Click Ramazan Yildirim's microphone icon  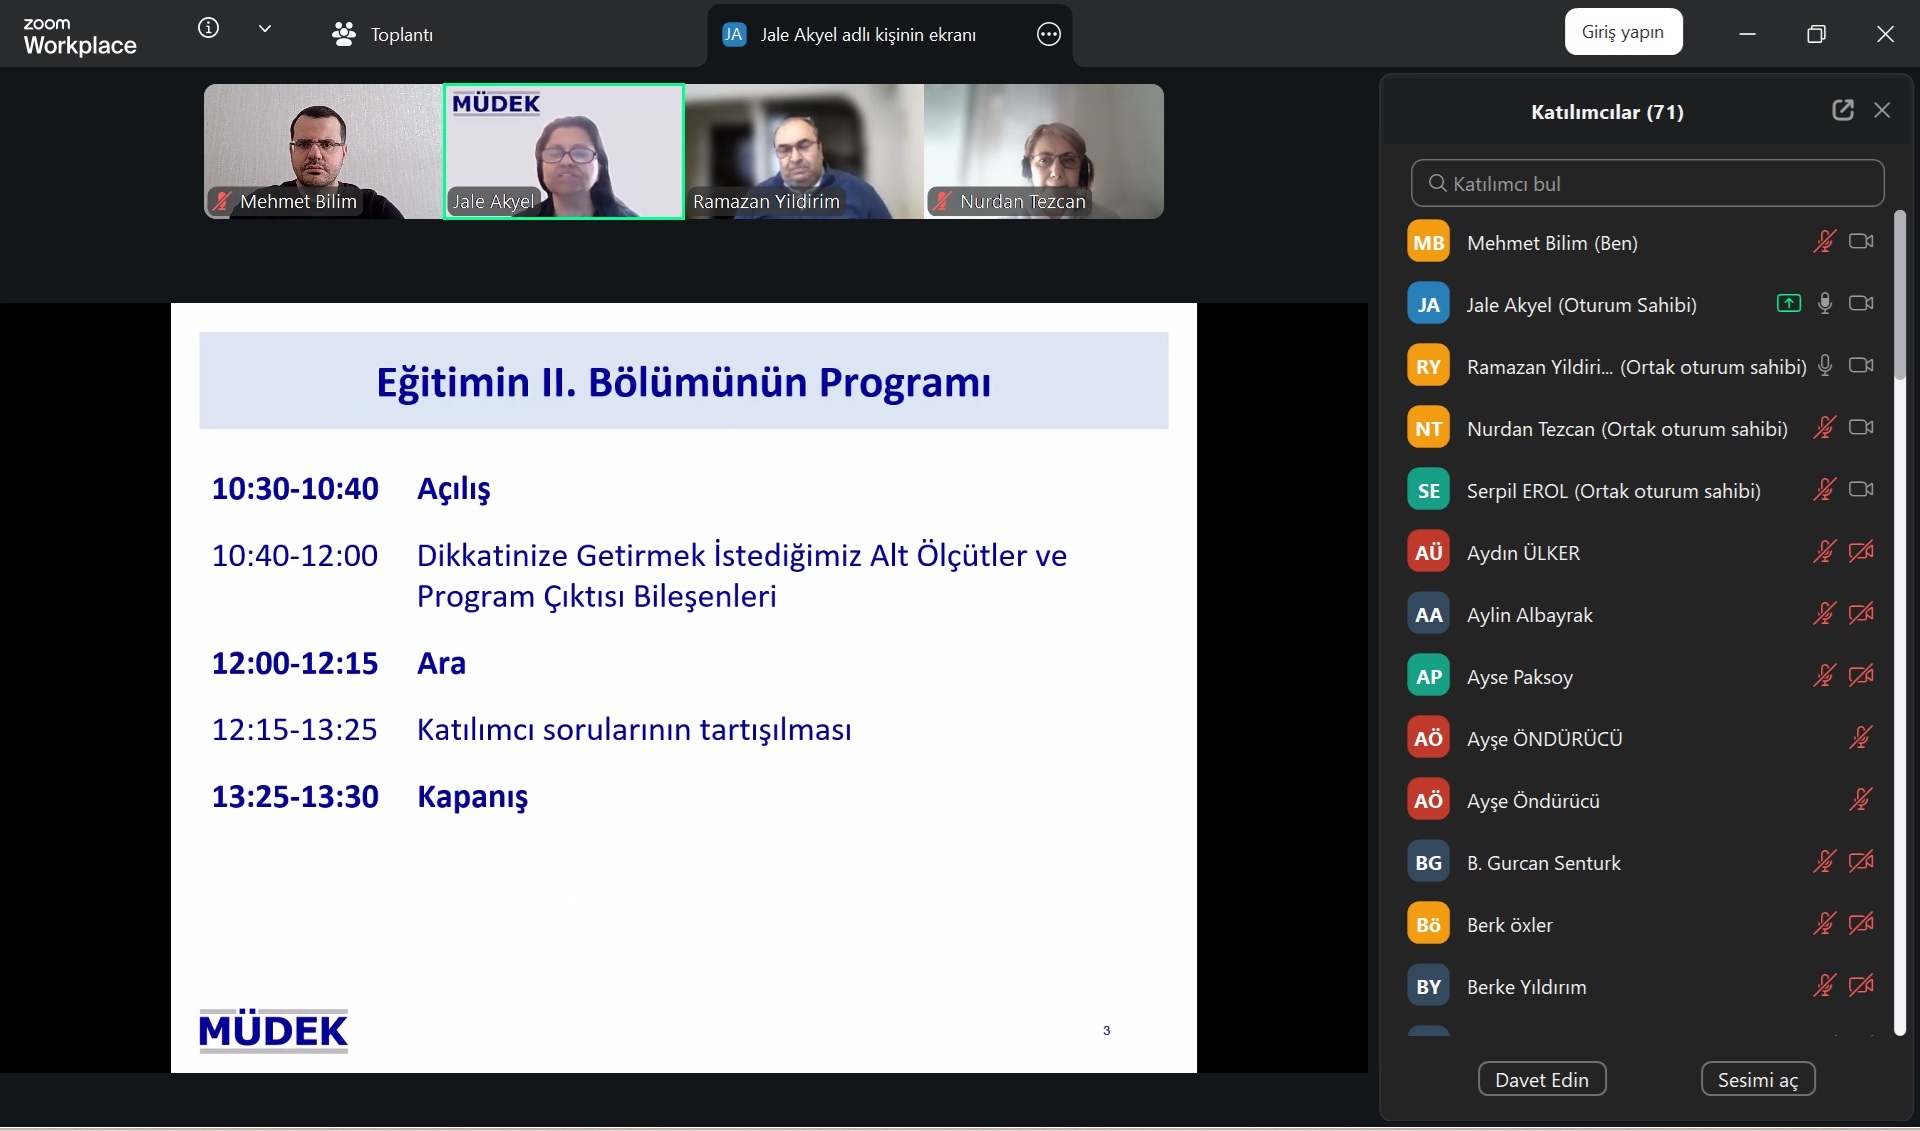[1824, 366]
